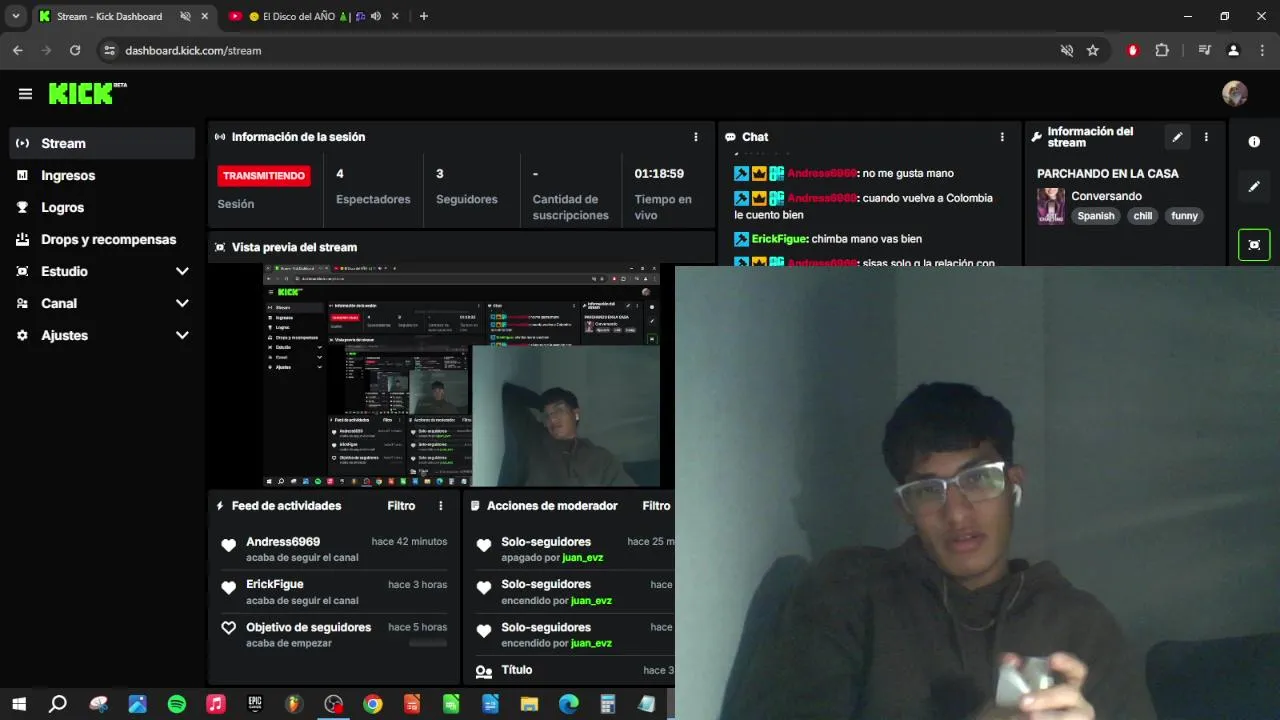Image resolution: width=1280 pixels, height=720 pixels.
Task: Click the Spanish stream tag
Action: pyautogui.click(x=1096, y=216)
